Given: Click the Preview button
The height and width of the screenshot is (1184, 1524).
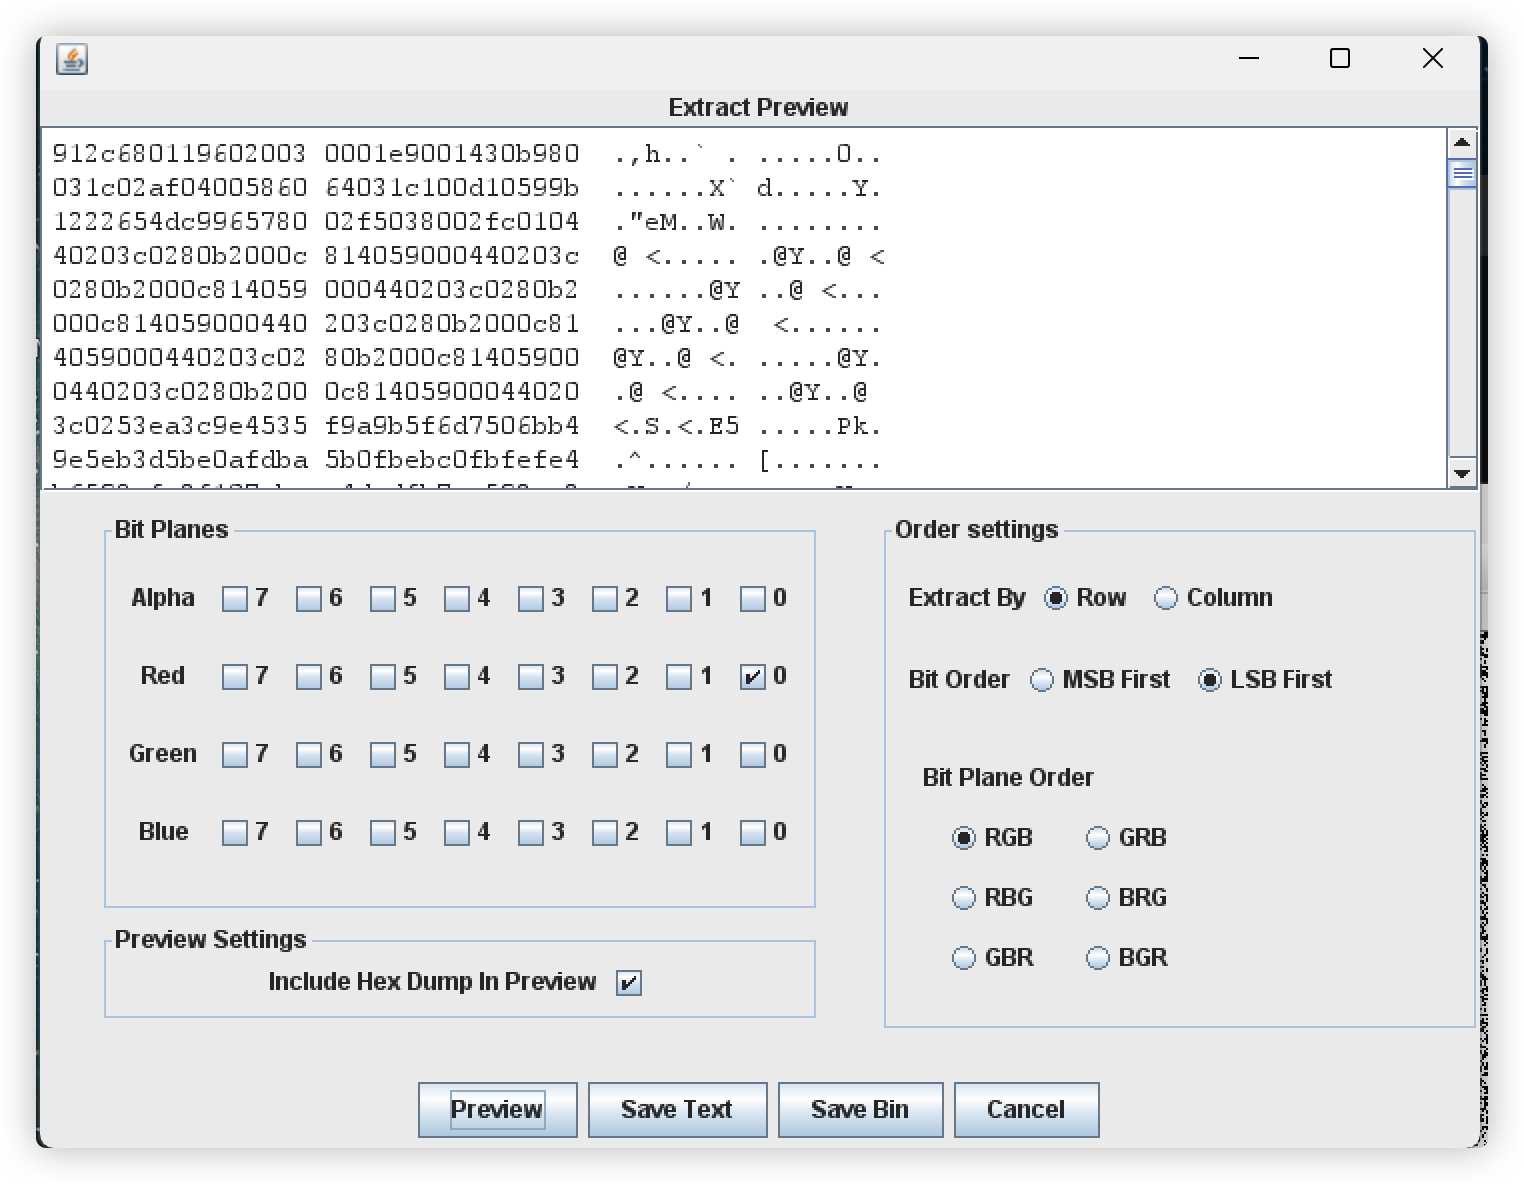Looking at the screenshot, I should pyautogui.click(x=497, y=1109).
